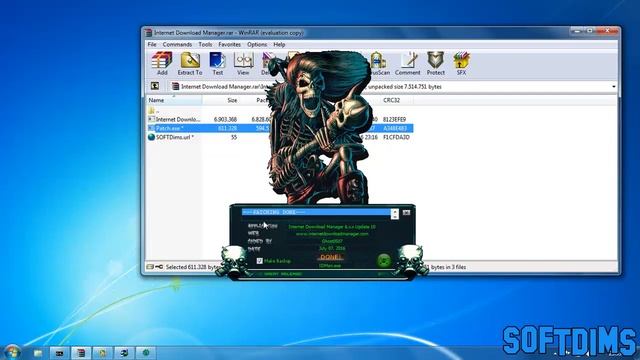Click the WinRAR books taskbar icon
This screenshot has height=360, width=640.
(x=81, y=353)
